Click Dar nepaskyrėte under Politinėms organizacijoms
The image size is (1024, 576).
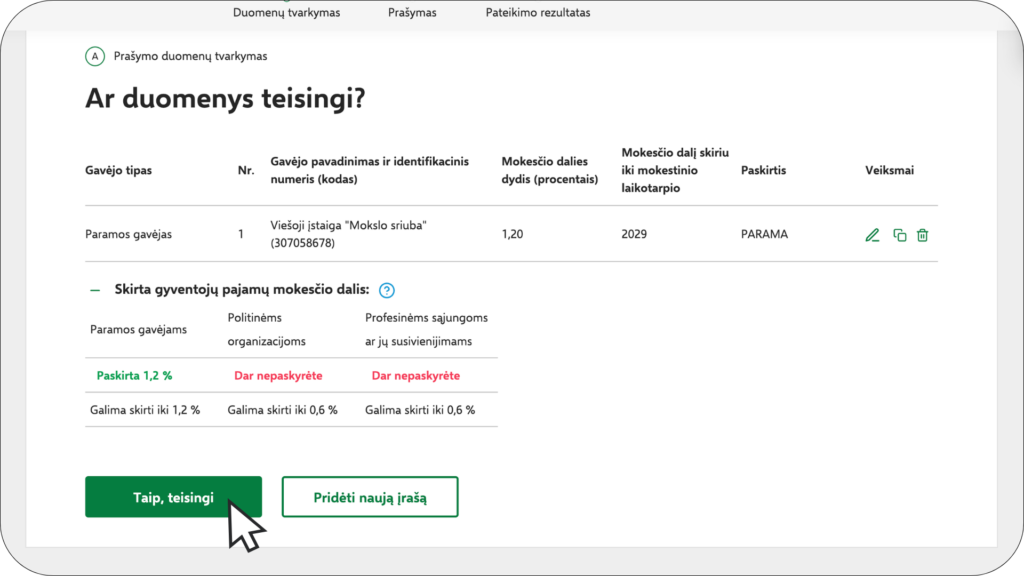click(277, 376)
